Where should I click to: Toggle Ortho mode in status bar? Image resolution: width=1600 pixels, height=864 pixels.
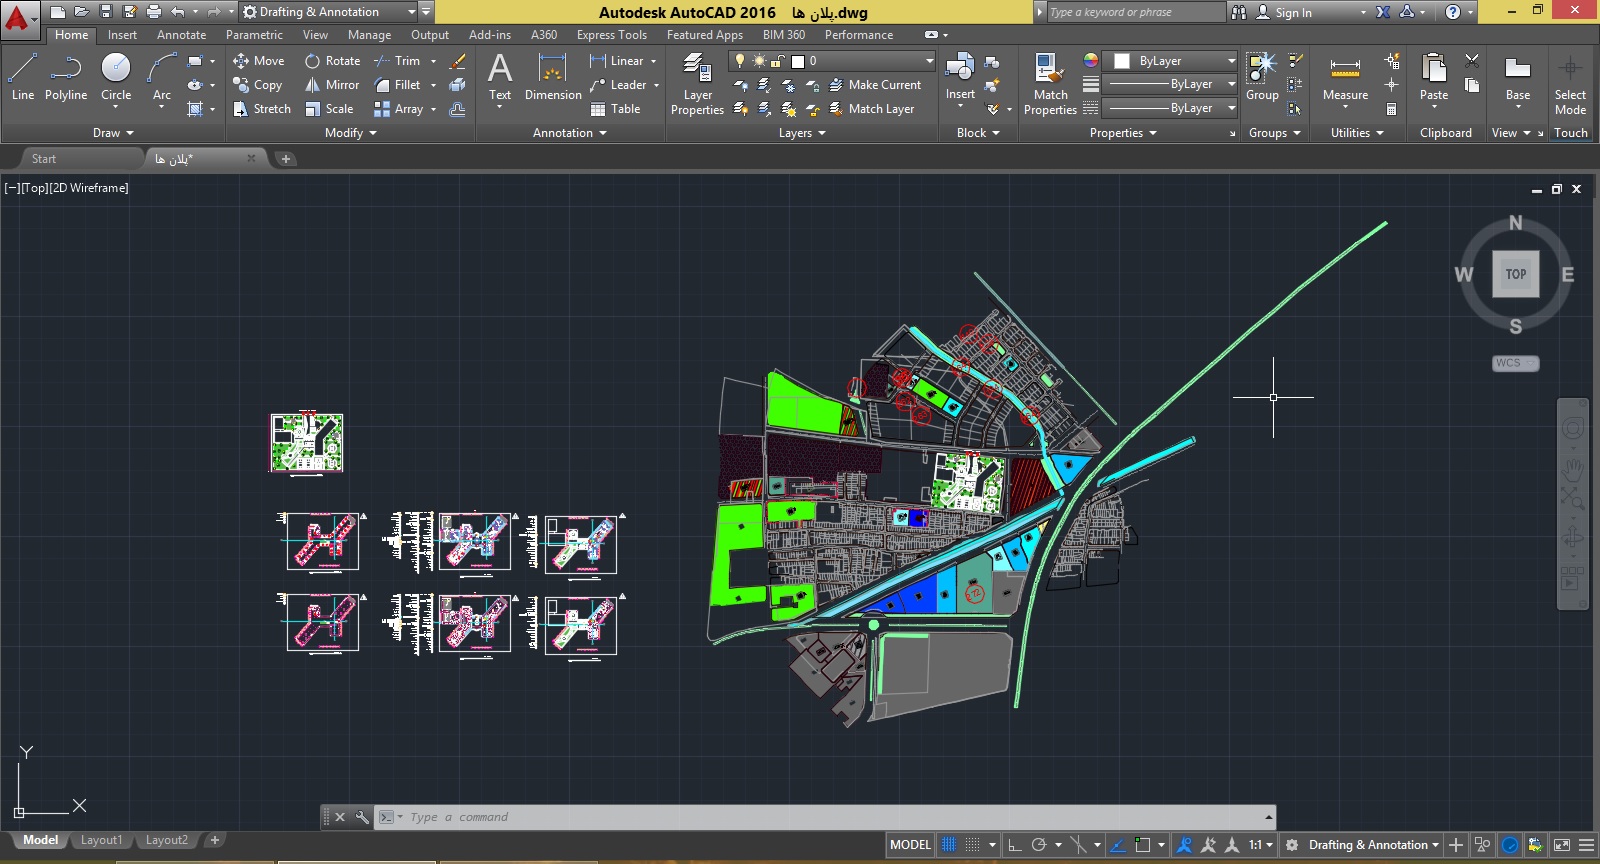(x=1015, y=845)
